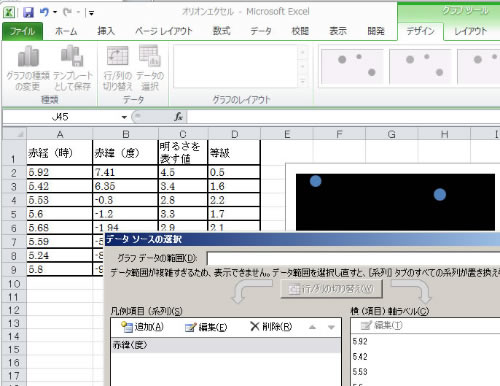The width and height of the screenshot is (500, 386).
Task: Click the upper-left blue data point in chart
Action: 316,181
